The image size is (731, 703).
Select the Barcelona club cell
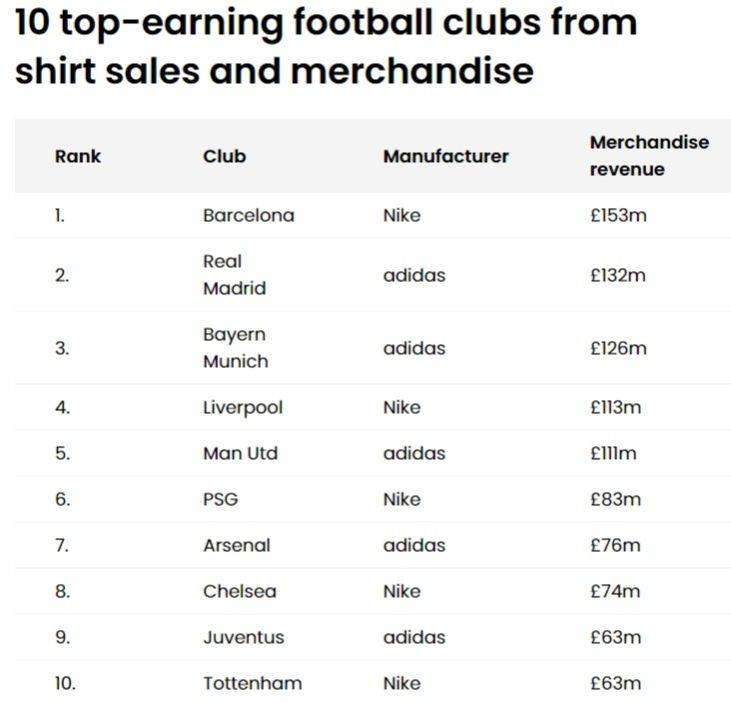tap(248, 215)
